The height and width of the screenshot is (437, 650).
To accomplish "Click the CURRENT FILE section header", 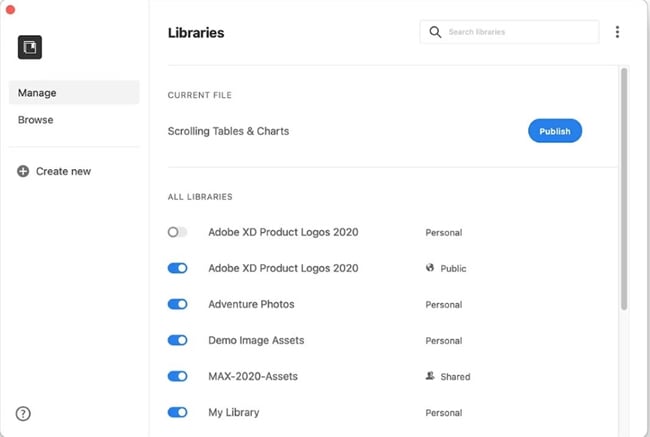I will [199, 95].
